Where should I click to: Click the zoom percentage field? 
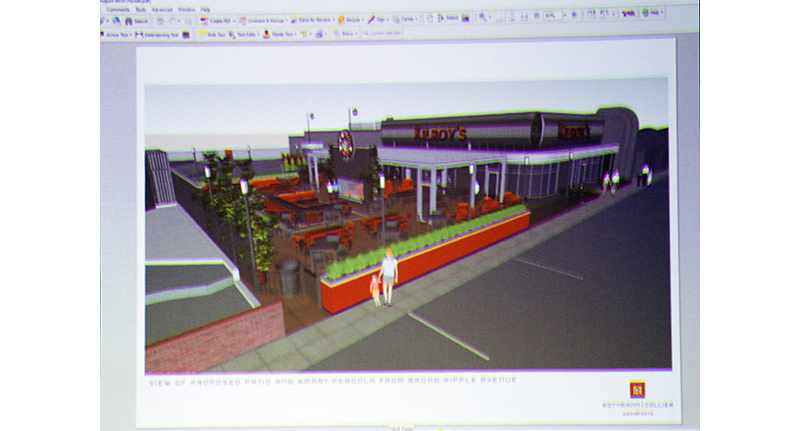[553, 15]
